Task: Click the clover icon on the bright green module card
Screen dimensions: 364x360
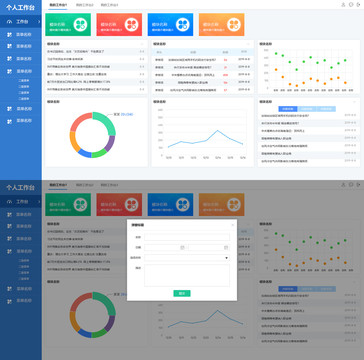Action: click(80, 25)
